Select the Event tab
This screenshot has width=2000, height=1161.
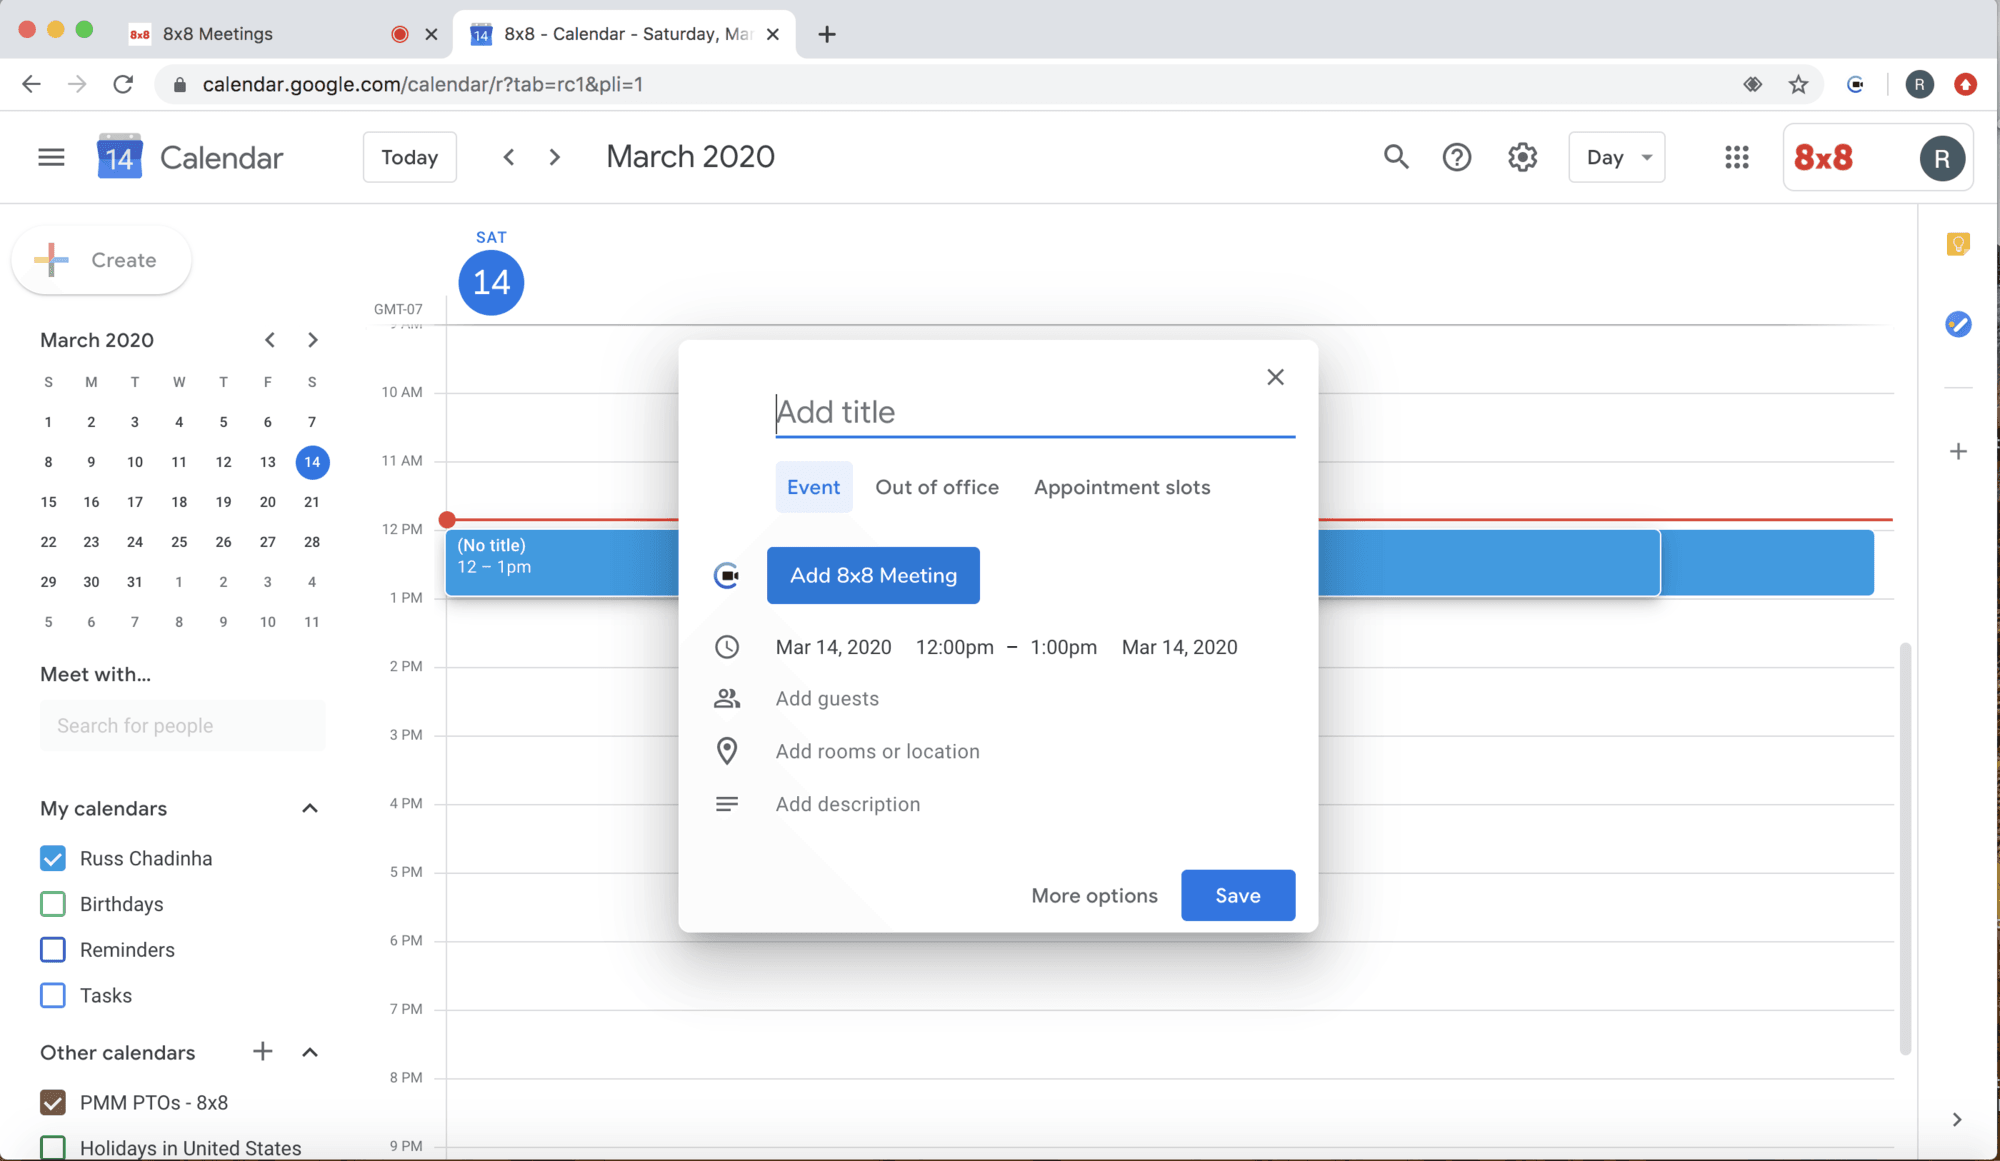(x=813, y=487)
